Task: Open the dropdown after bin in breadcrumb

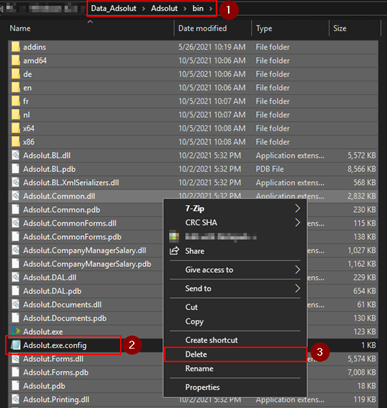Action: tap(211, 8)
